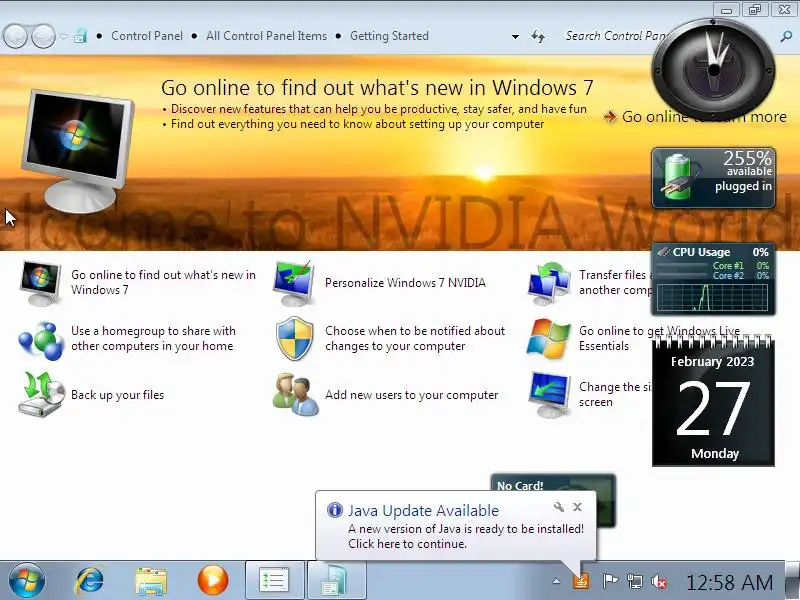Select Getting Started breadcrumb

tap(389, 36)
